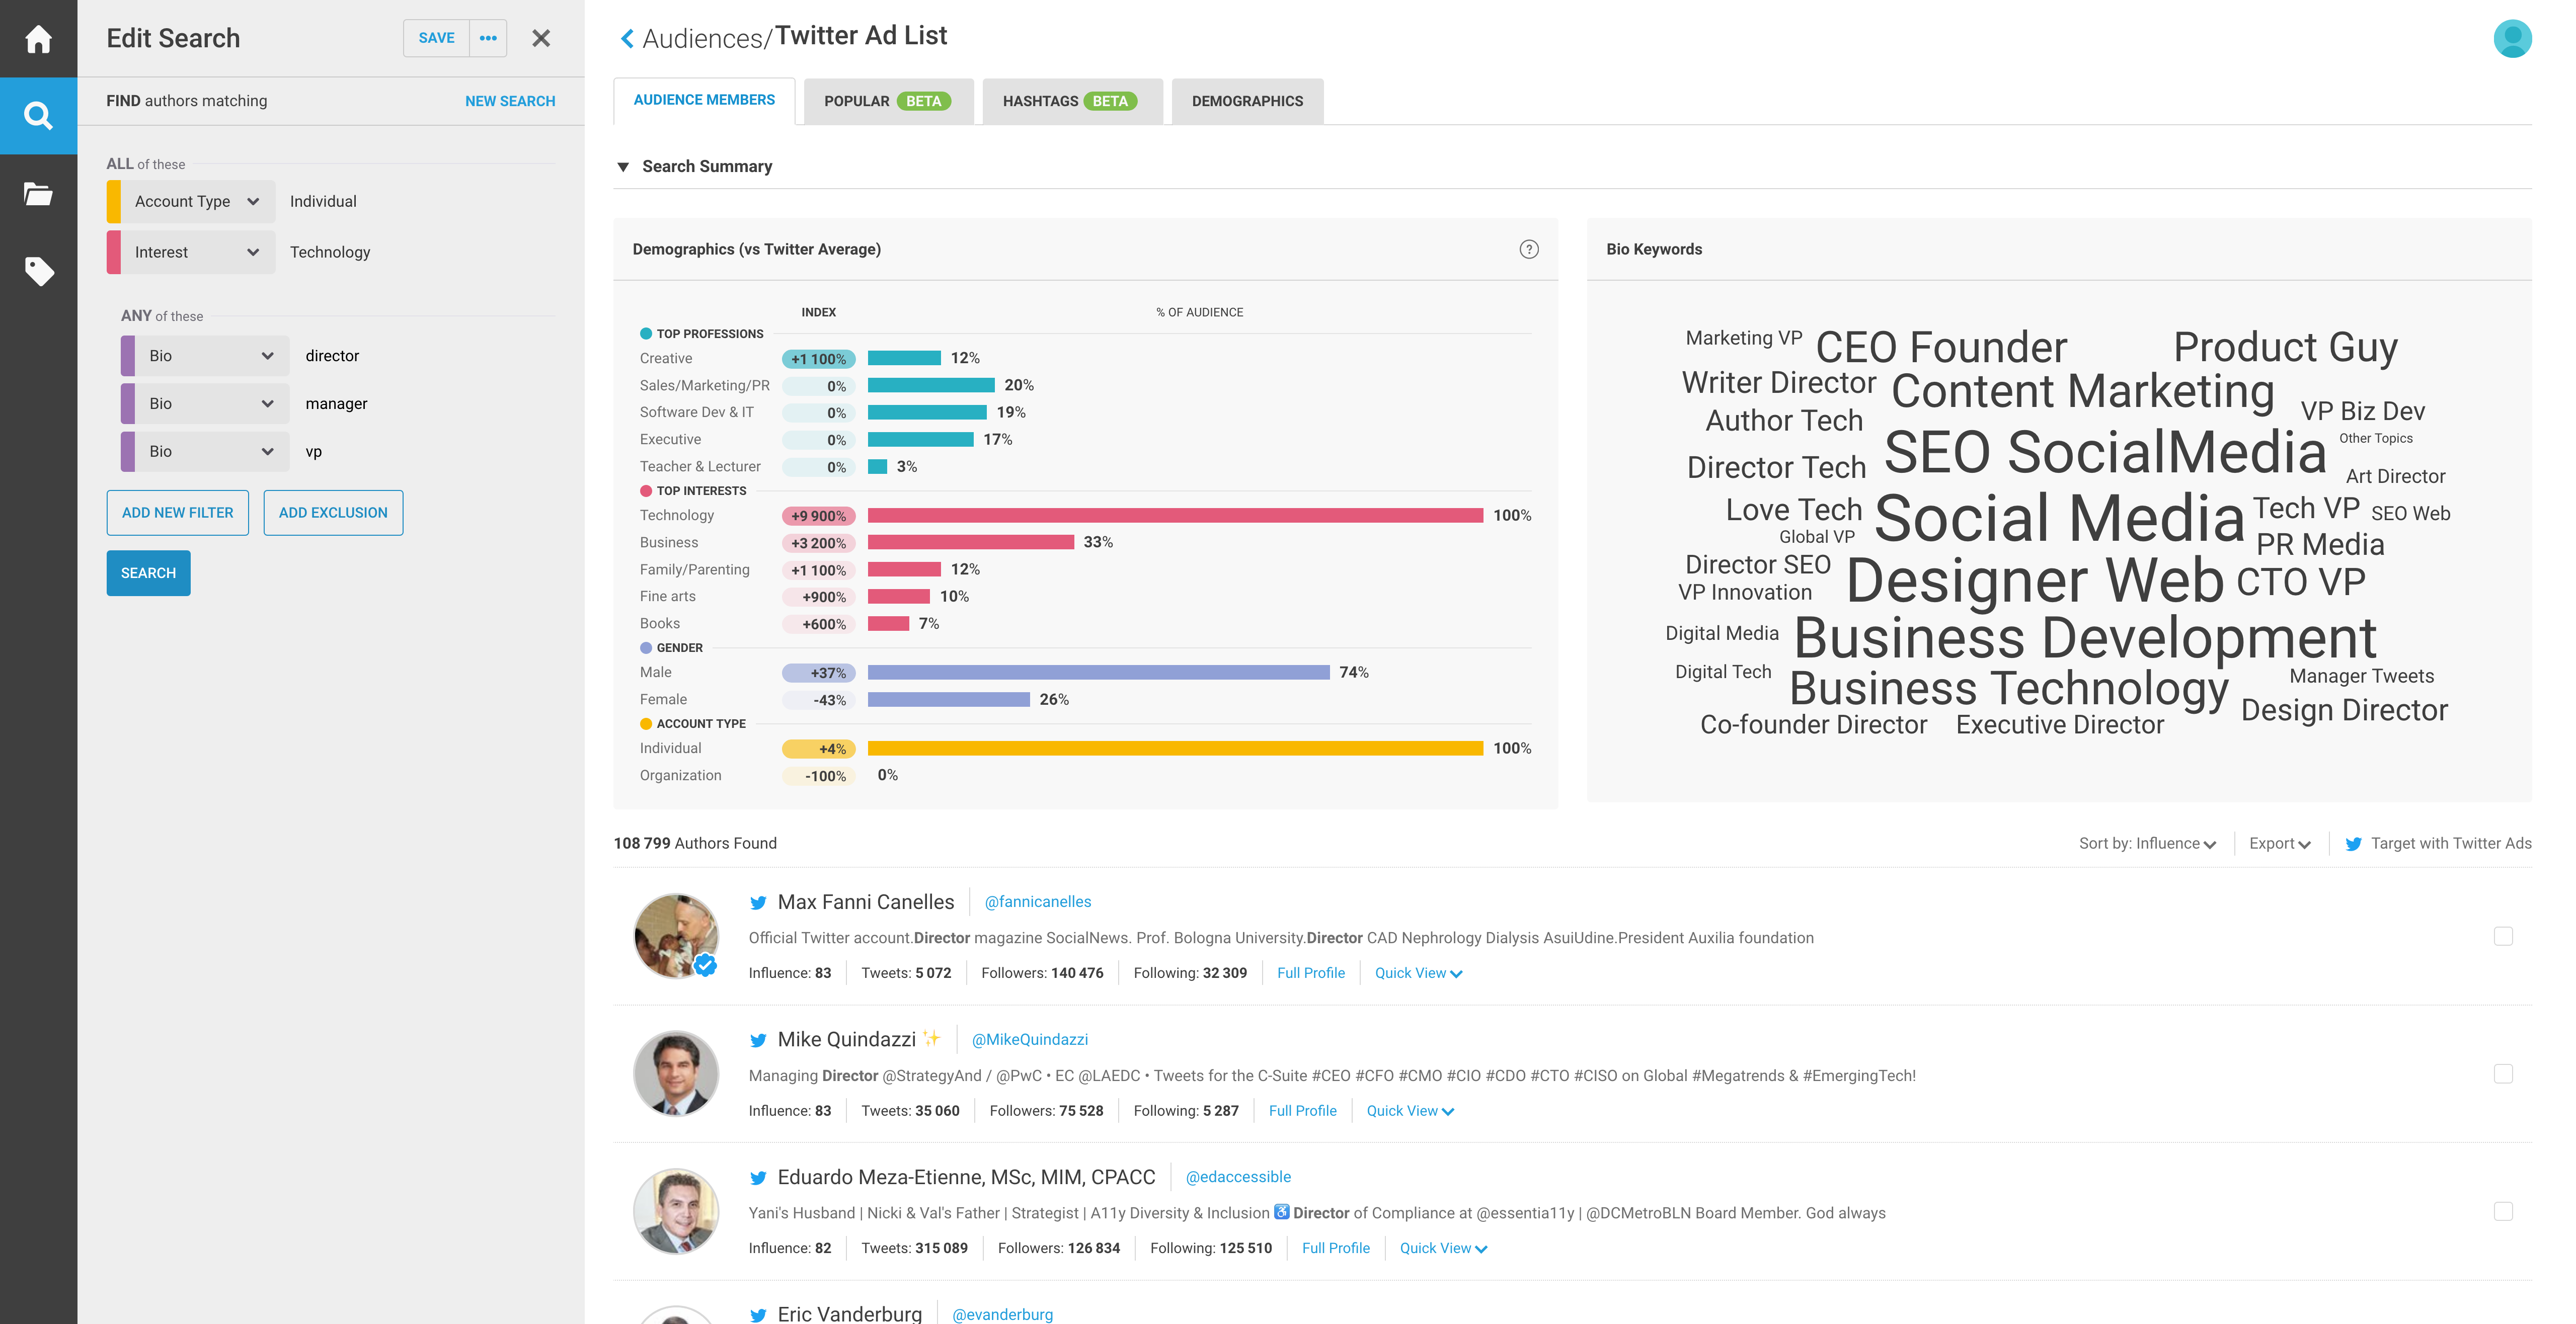The height and width of the screenshot is (1324, 2576).
Task: Open the user avatar at top right
Action: [2513, 38]
